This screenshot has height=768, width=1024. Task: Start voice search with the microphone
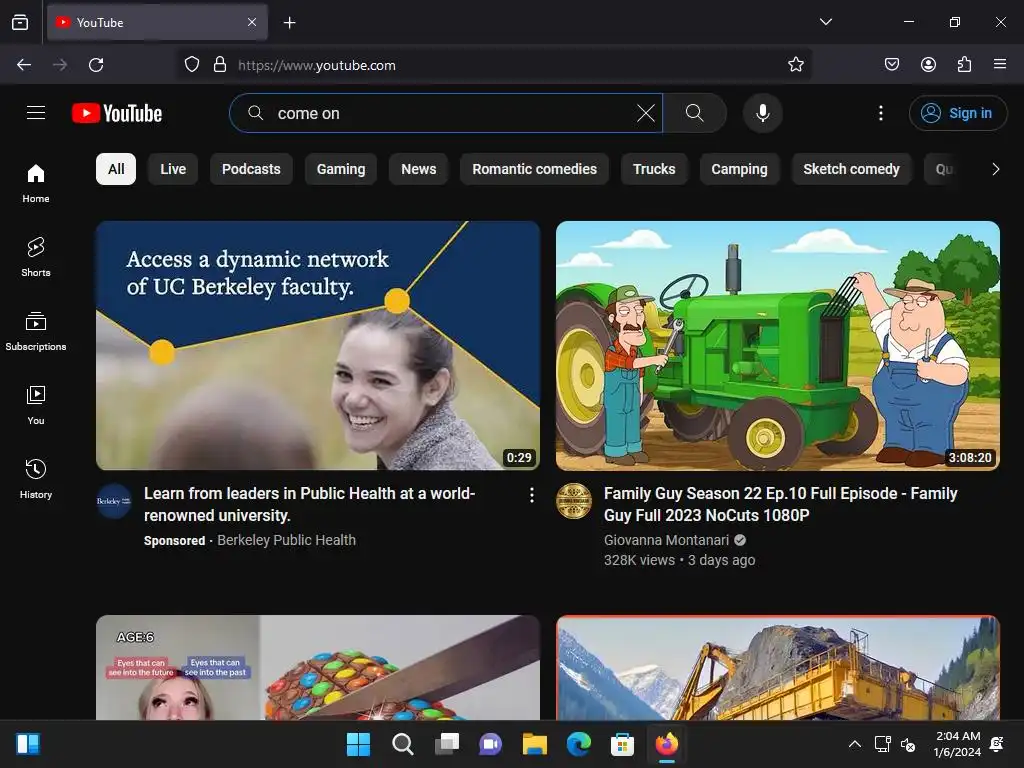coord(762,113)
